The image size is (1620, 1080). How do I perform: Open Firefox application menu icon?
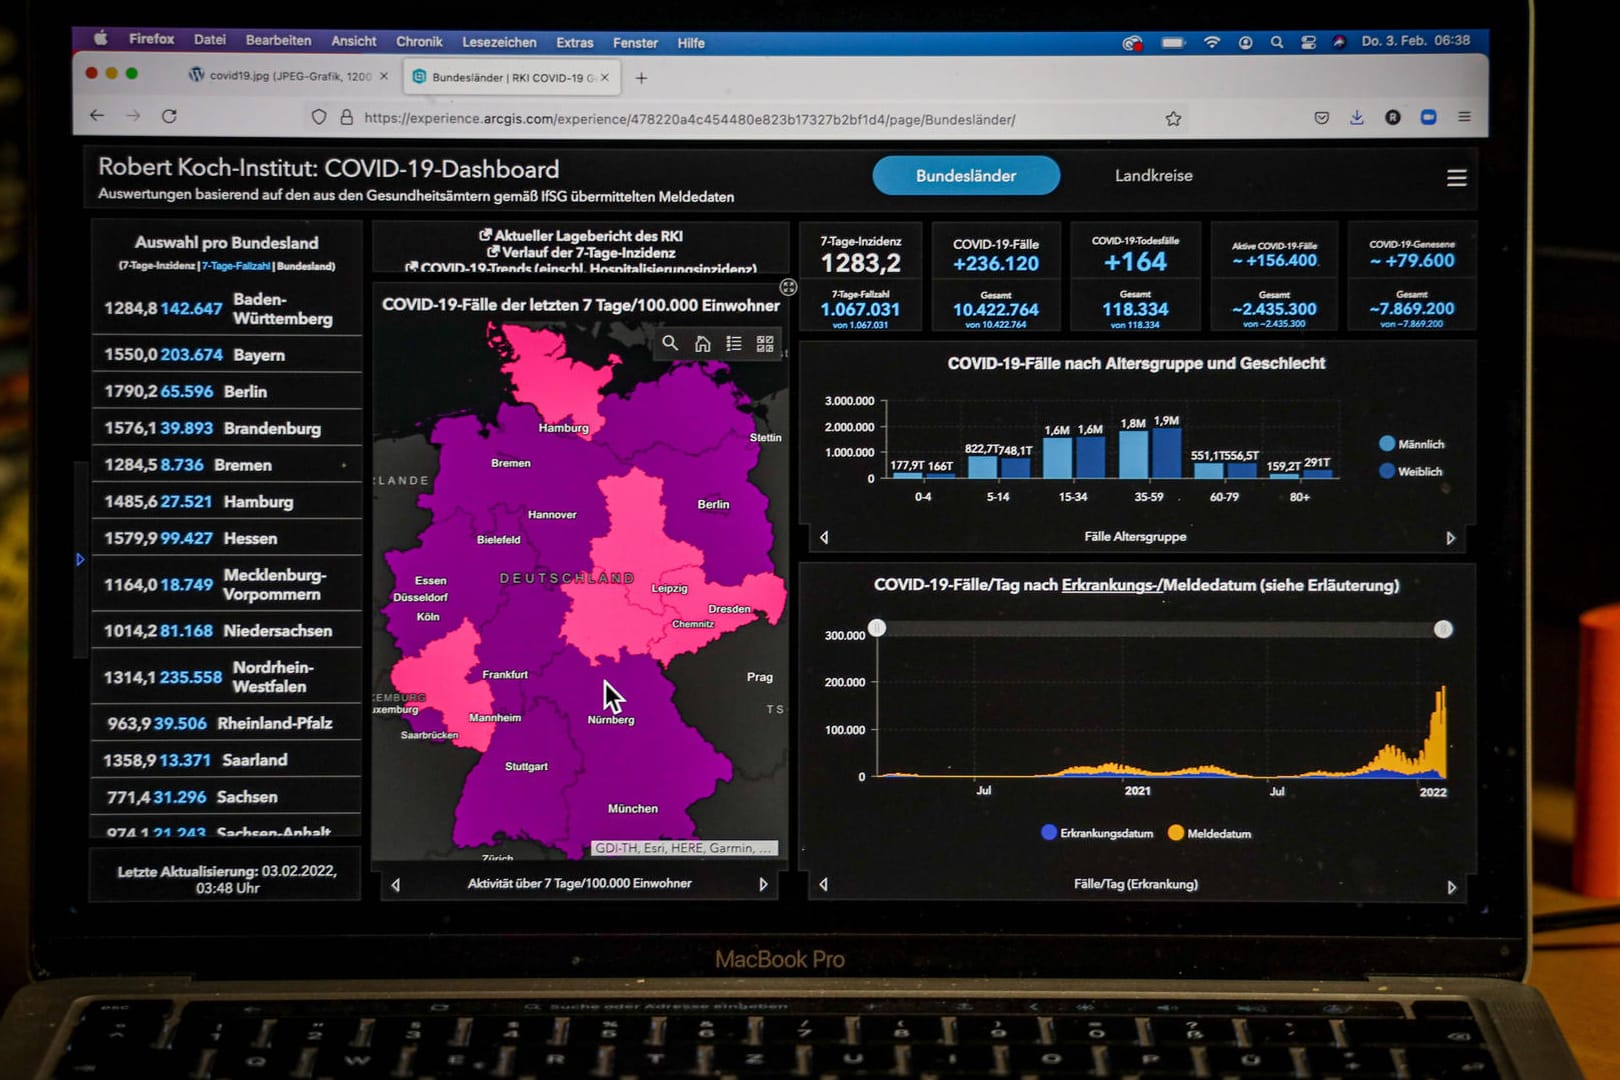coord(1464,117)
